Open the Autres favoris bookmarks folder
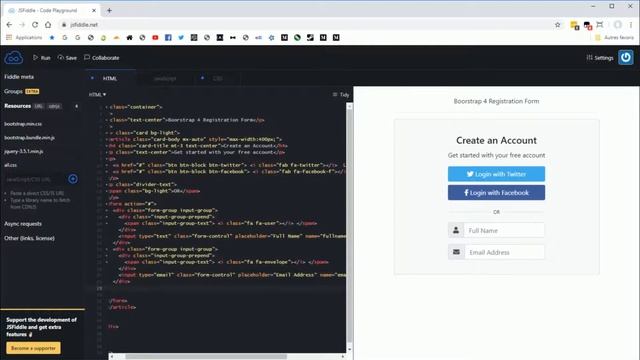This screenshot has width=640, height=360. [x=615, y=38]
